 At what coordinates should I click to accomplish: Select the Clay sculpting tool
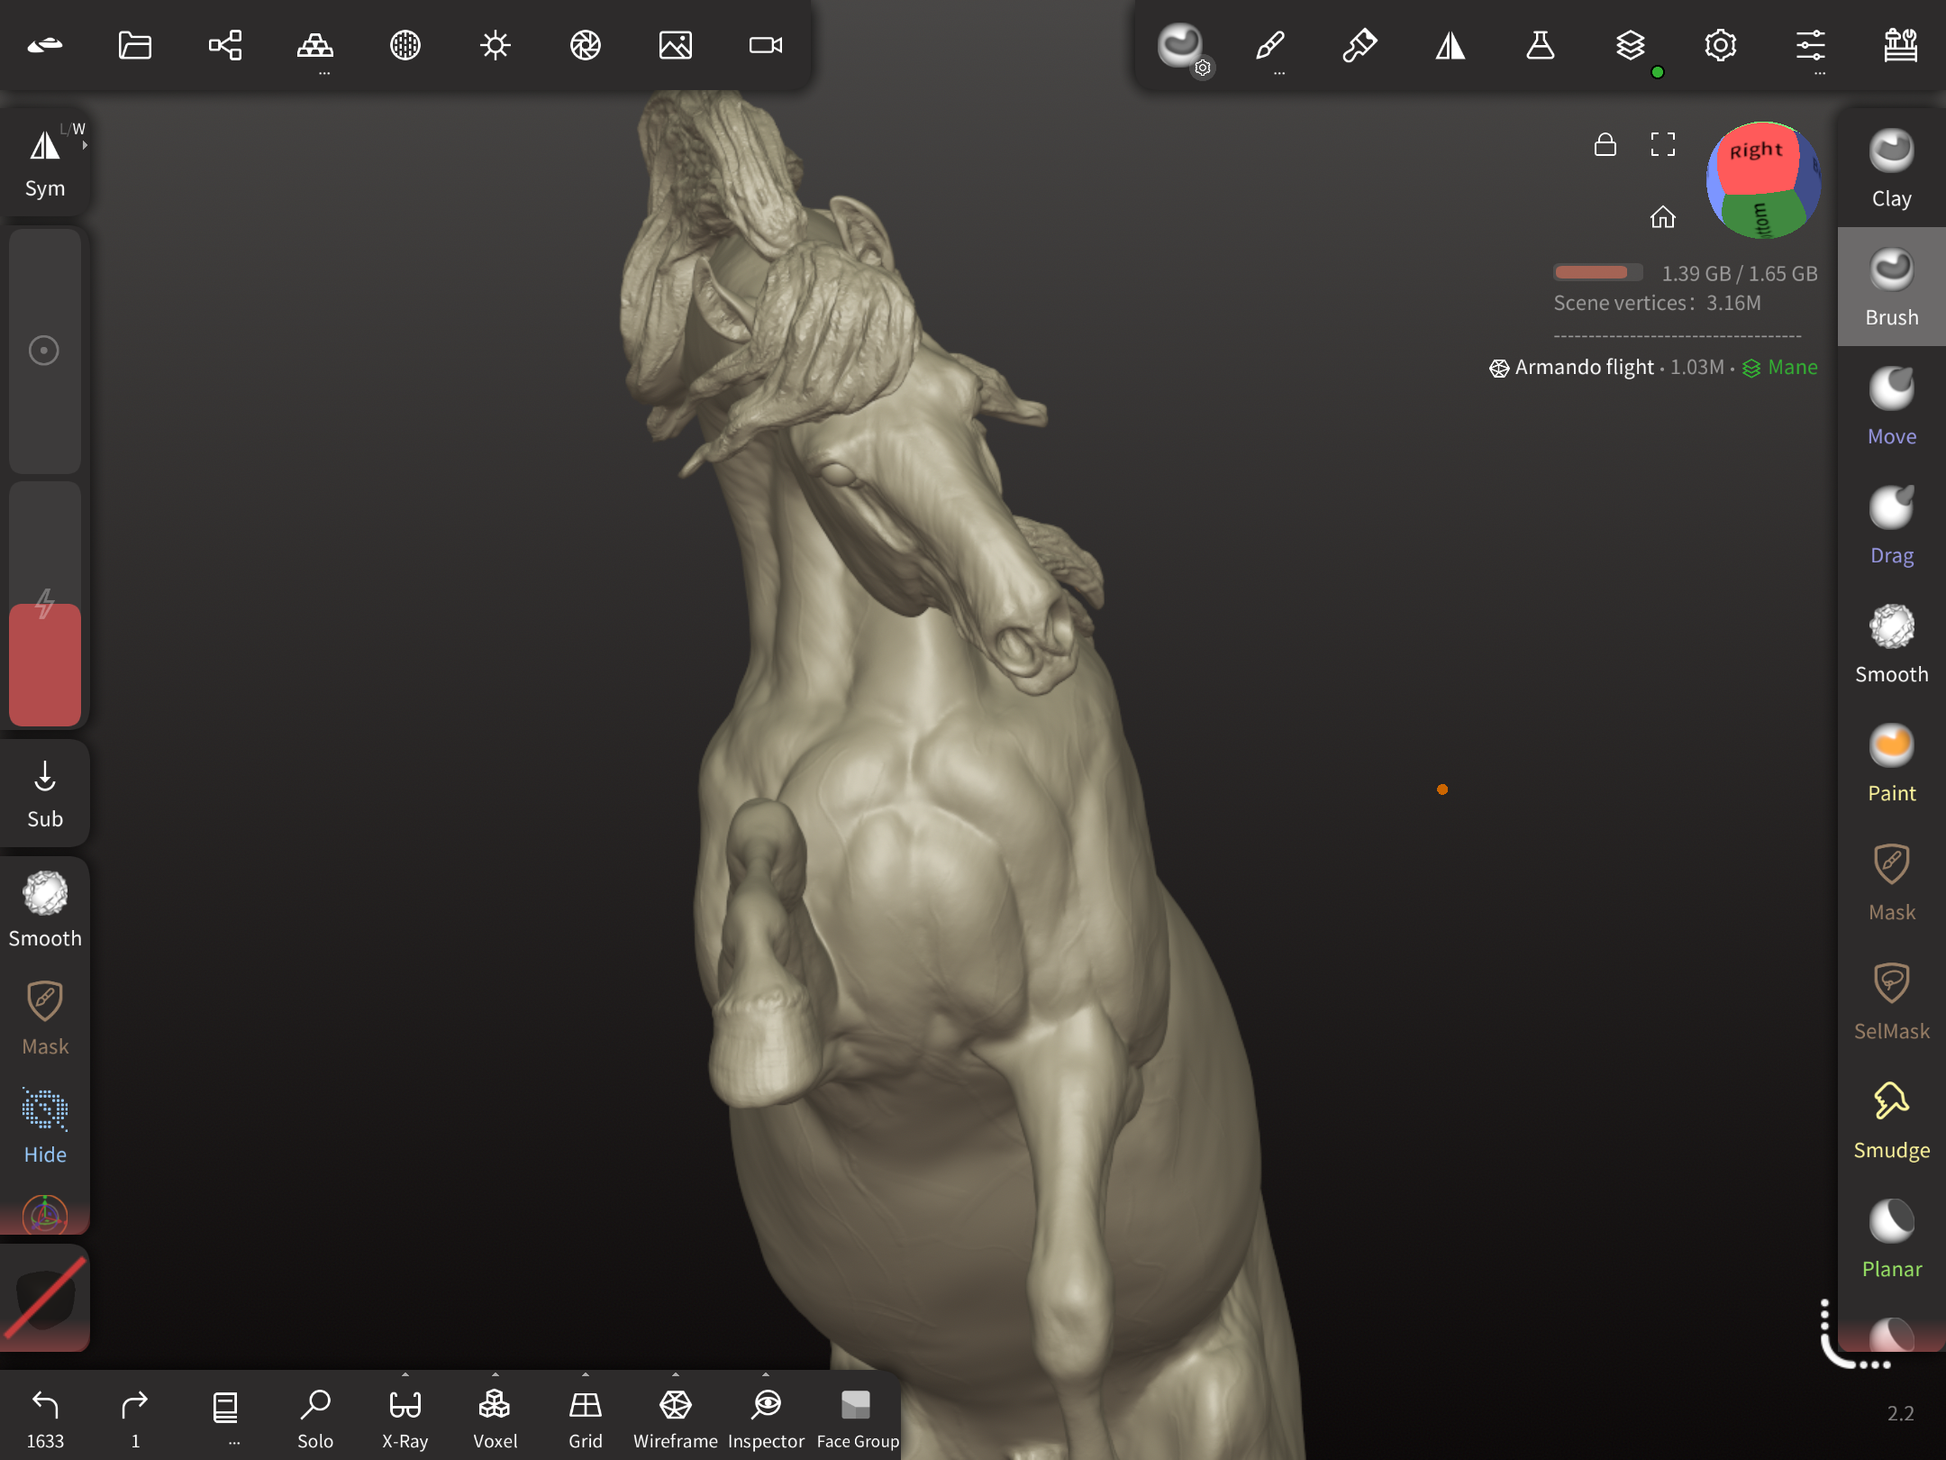click(x=1890, y=168)
